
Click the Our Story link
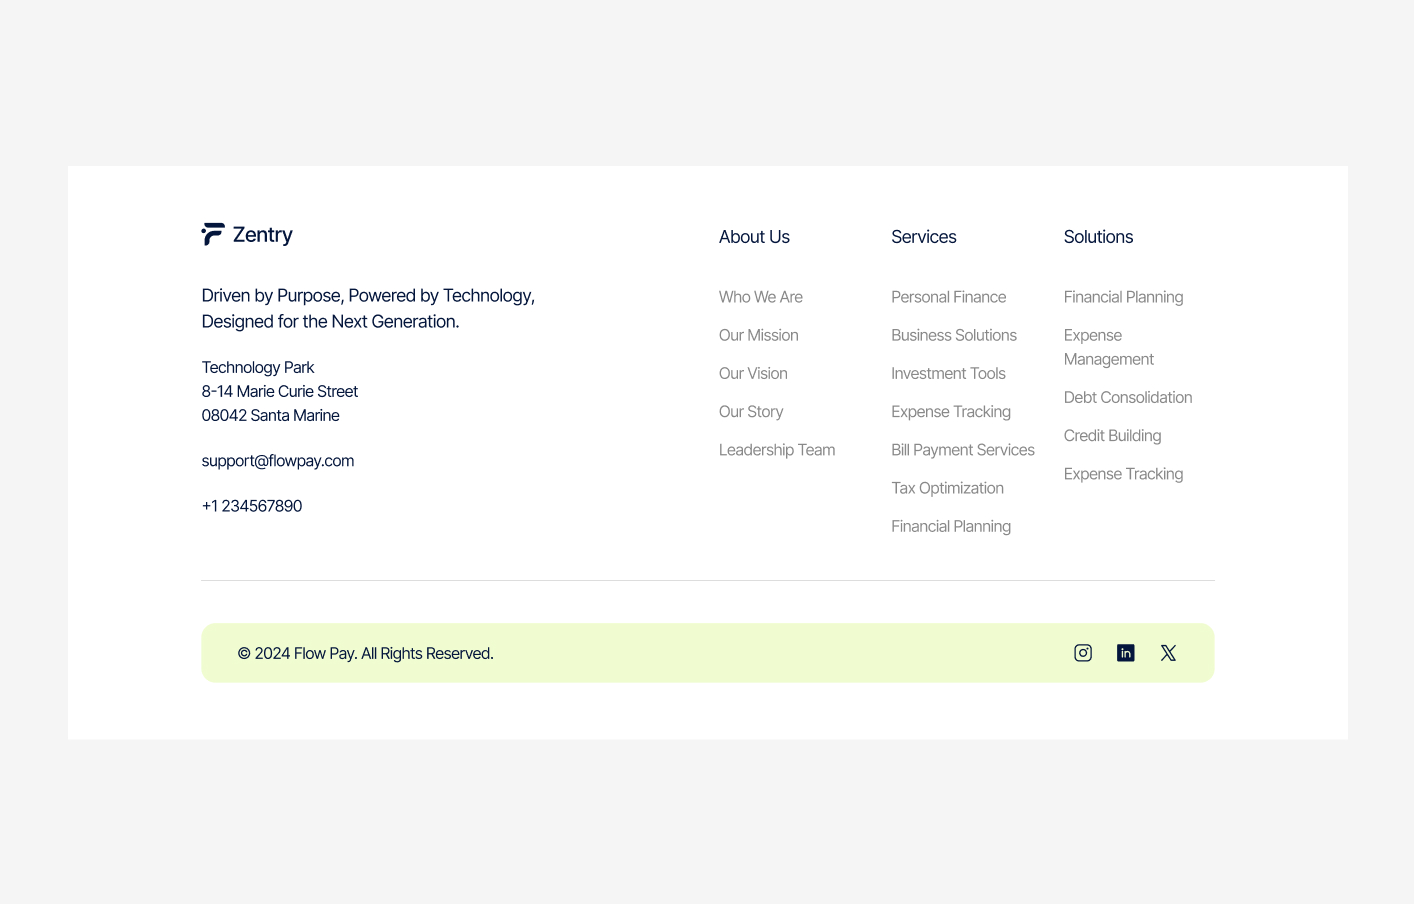point(751,411)
